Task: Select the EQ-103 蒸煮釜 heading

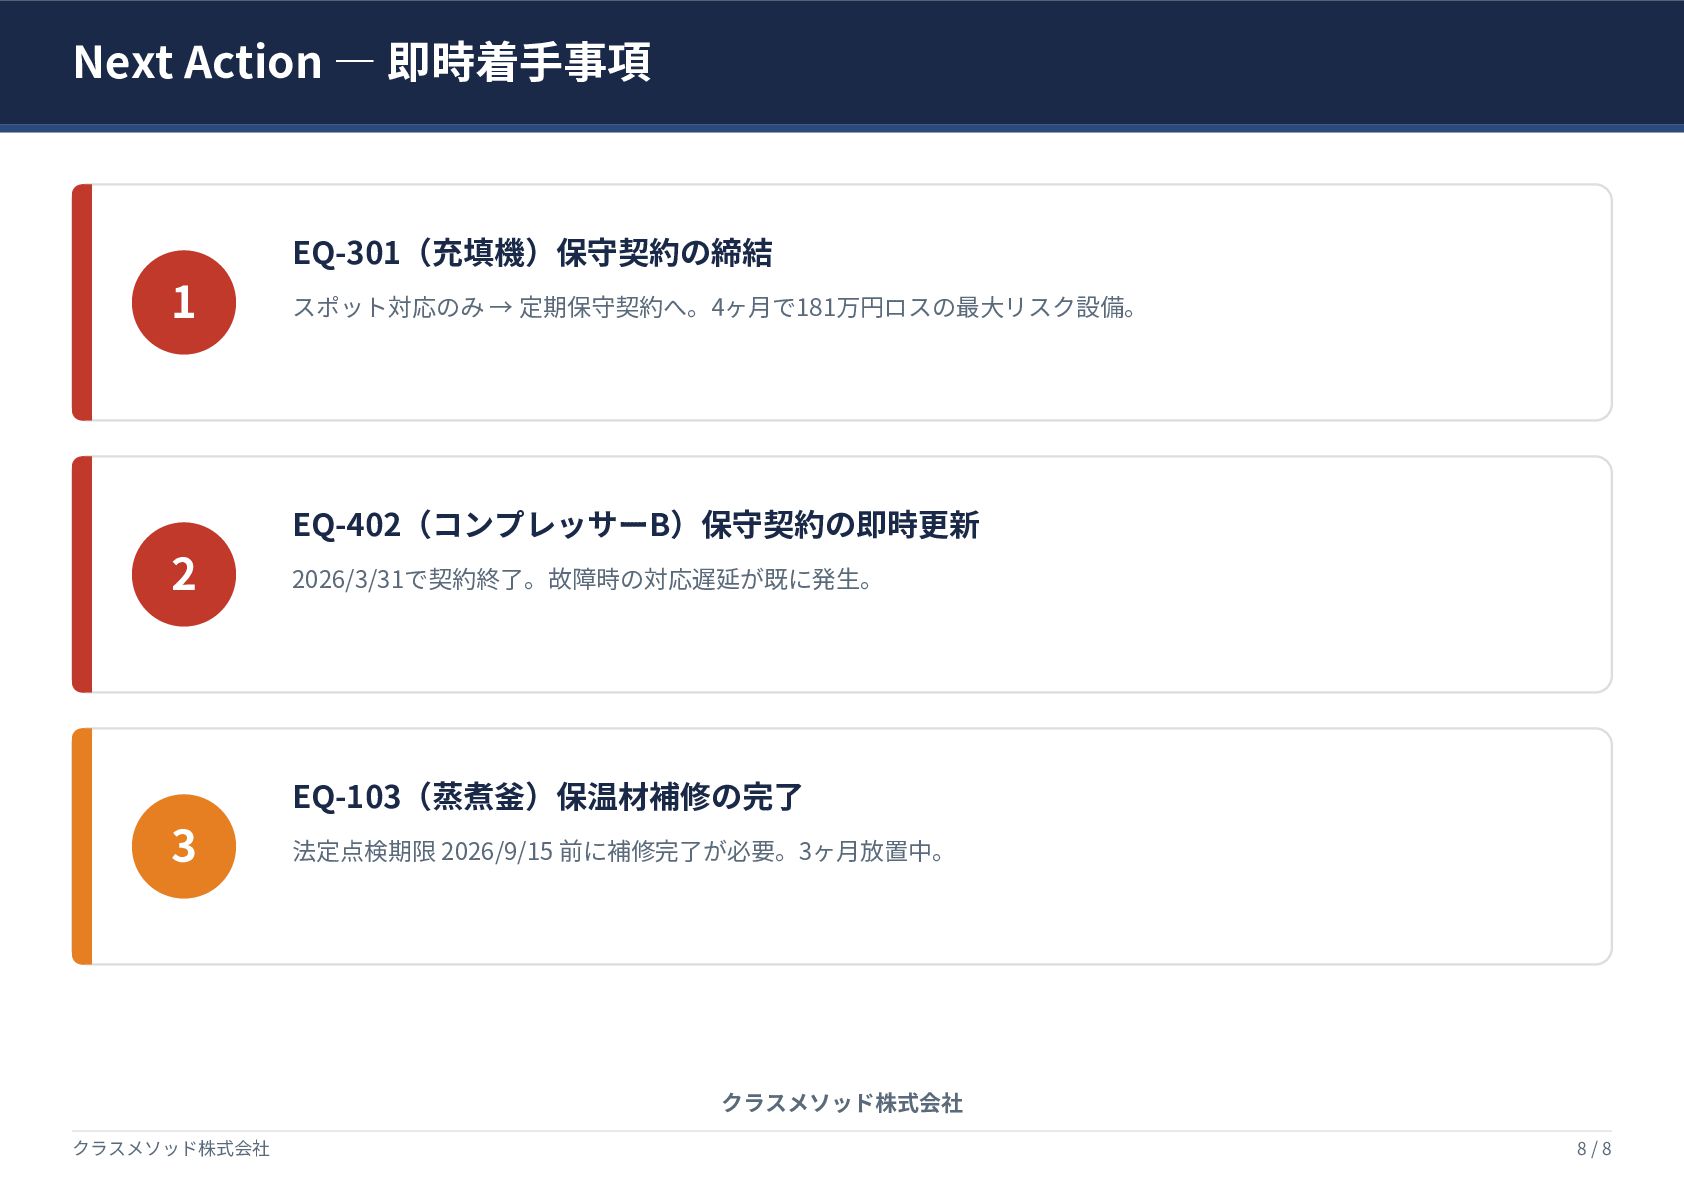Action: pos(547,797)
